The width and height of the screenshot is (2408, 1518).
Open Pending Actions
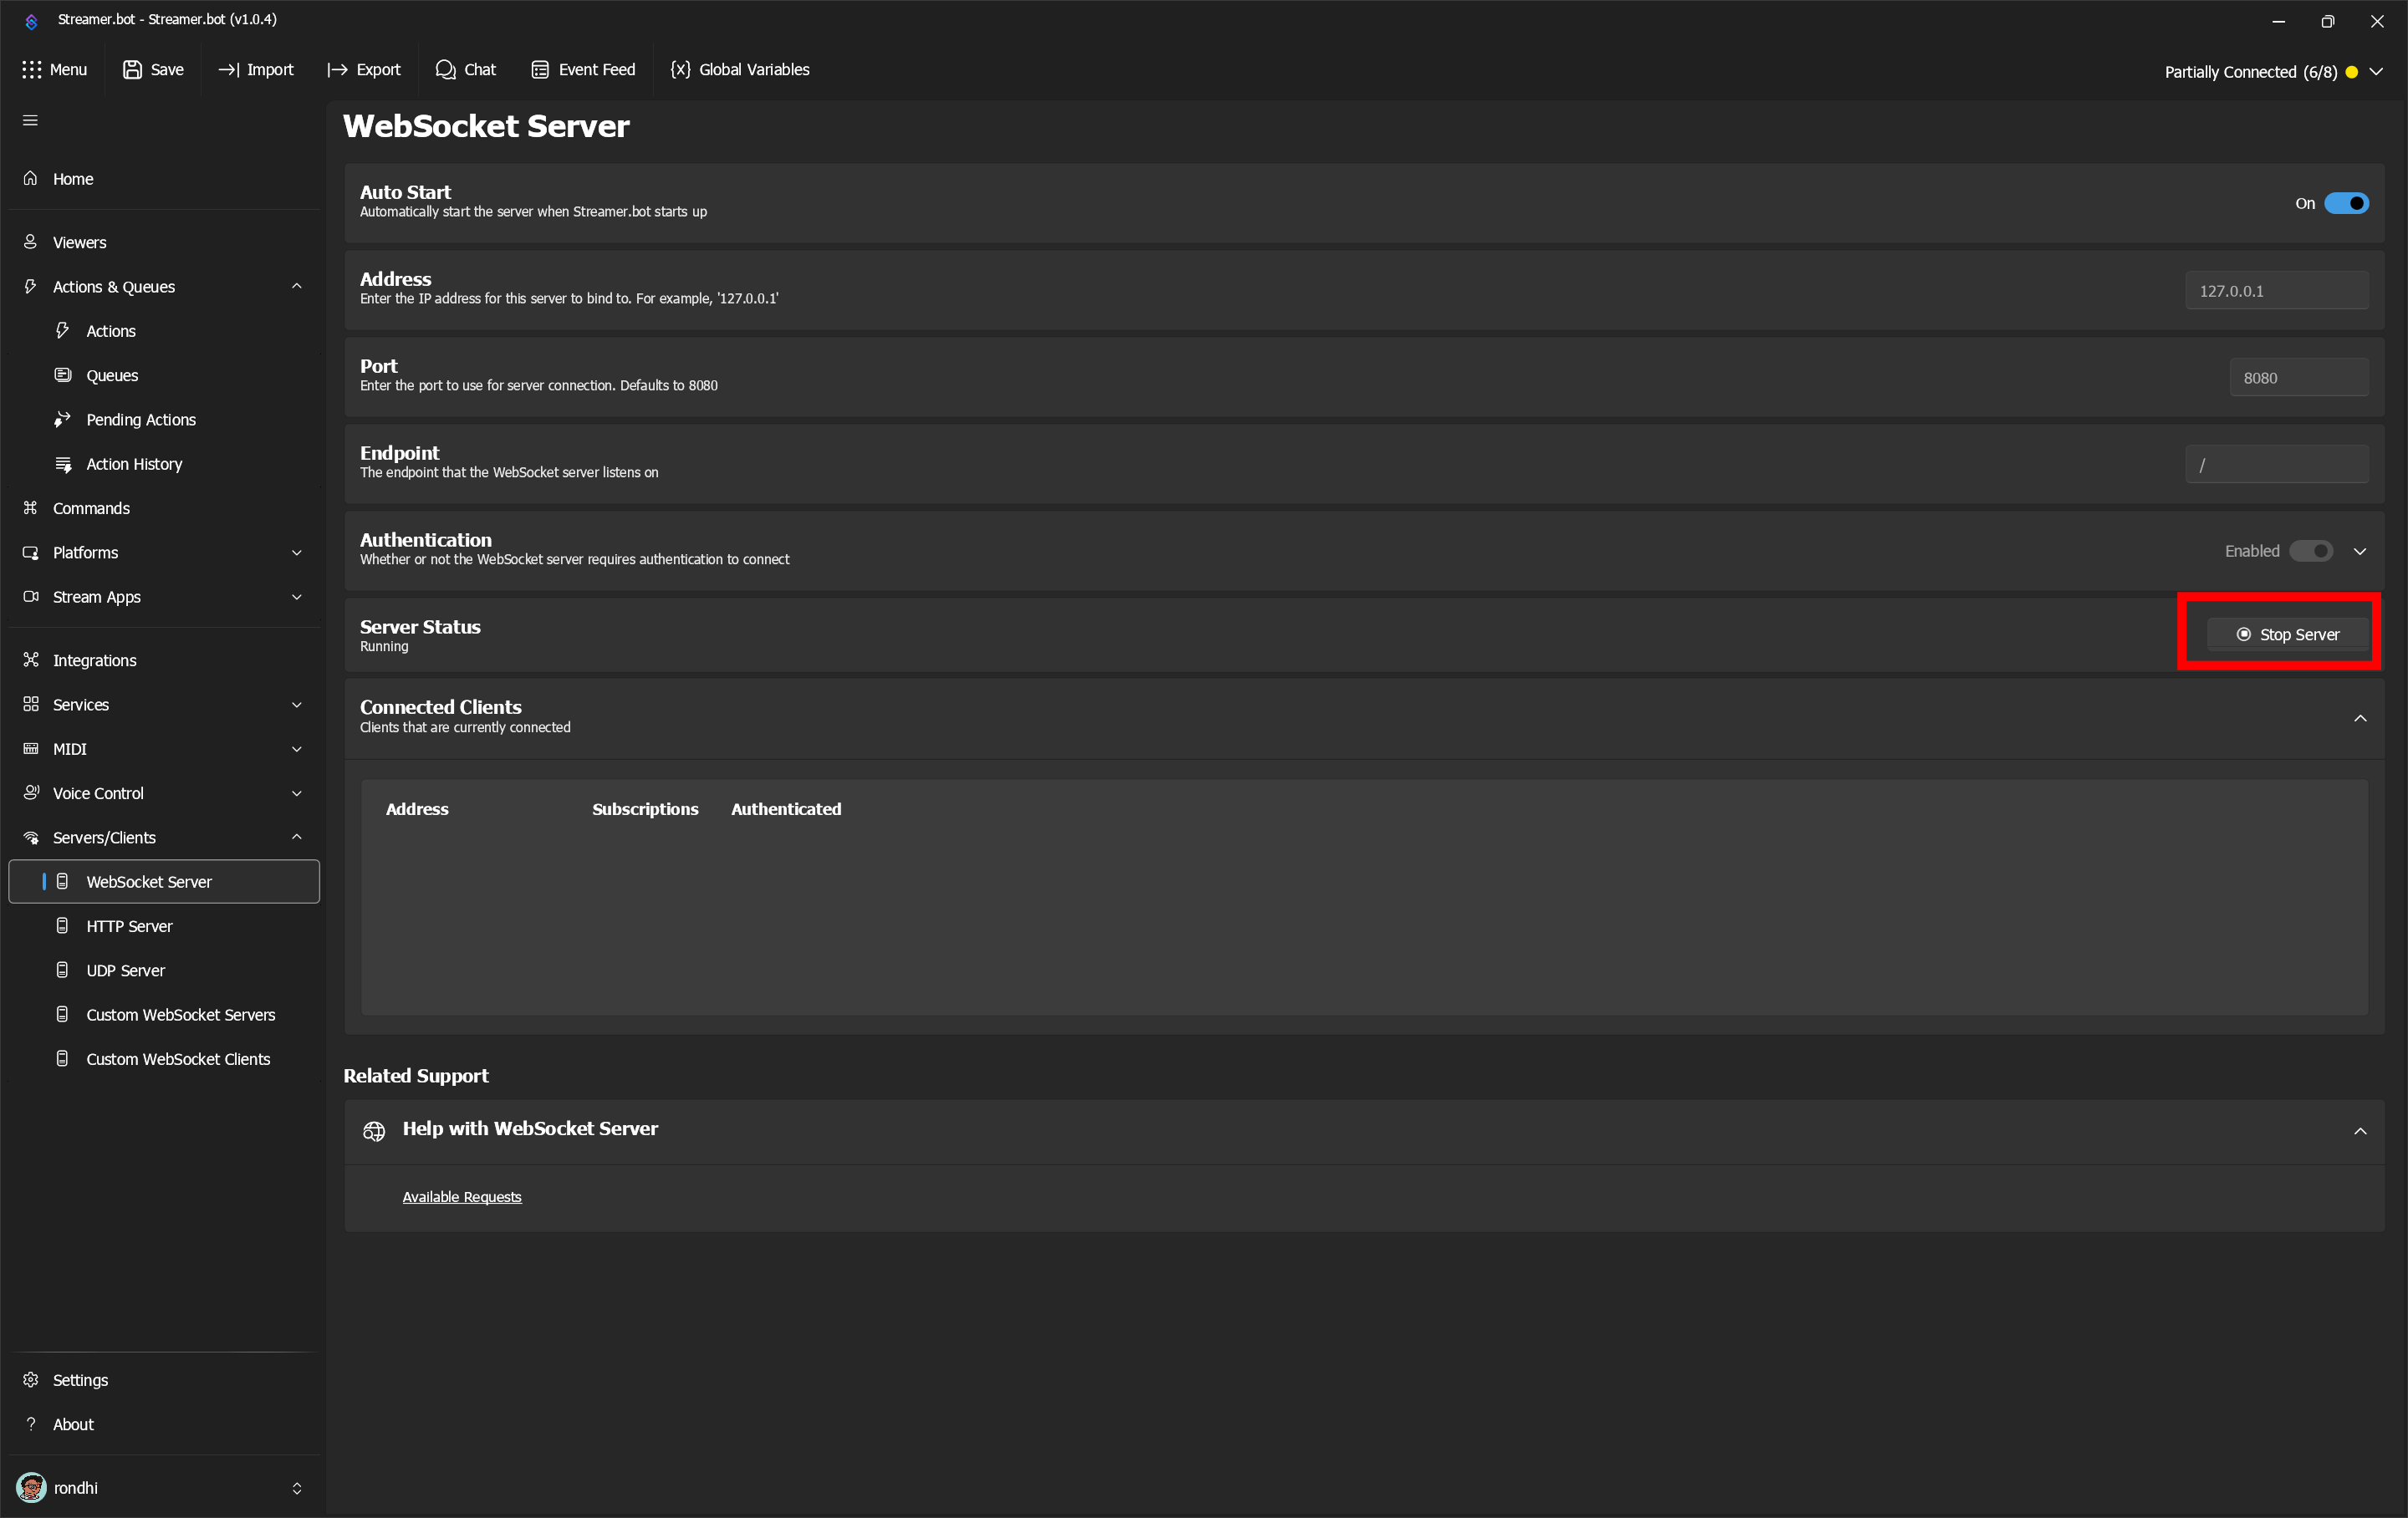pos(164,419)
